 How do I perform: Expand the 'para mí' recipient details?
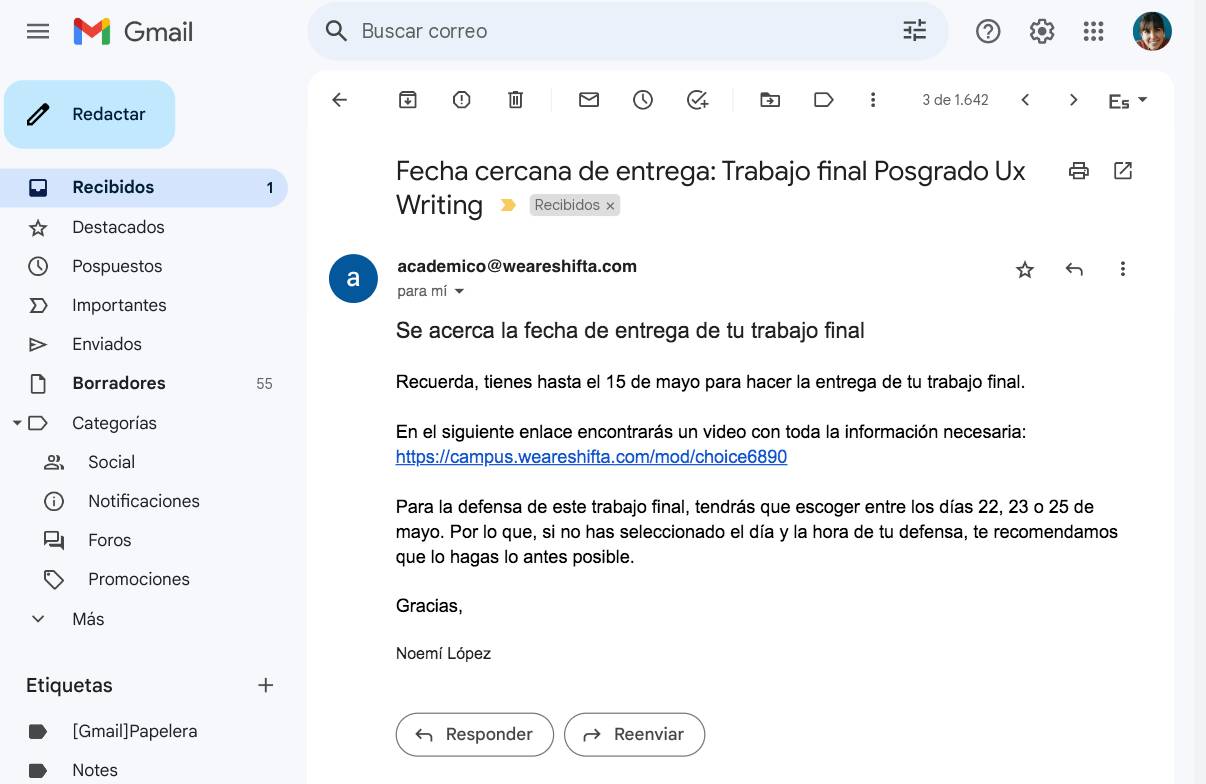click(x=459, y=291)
